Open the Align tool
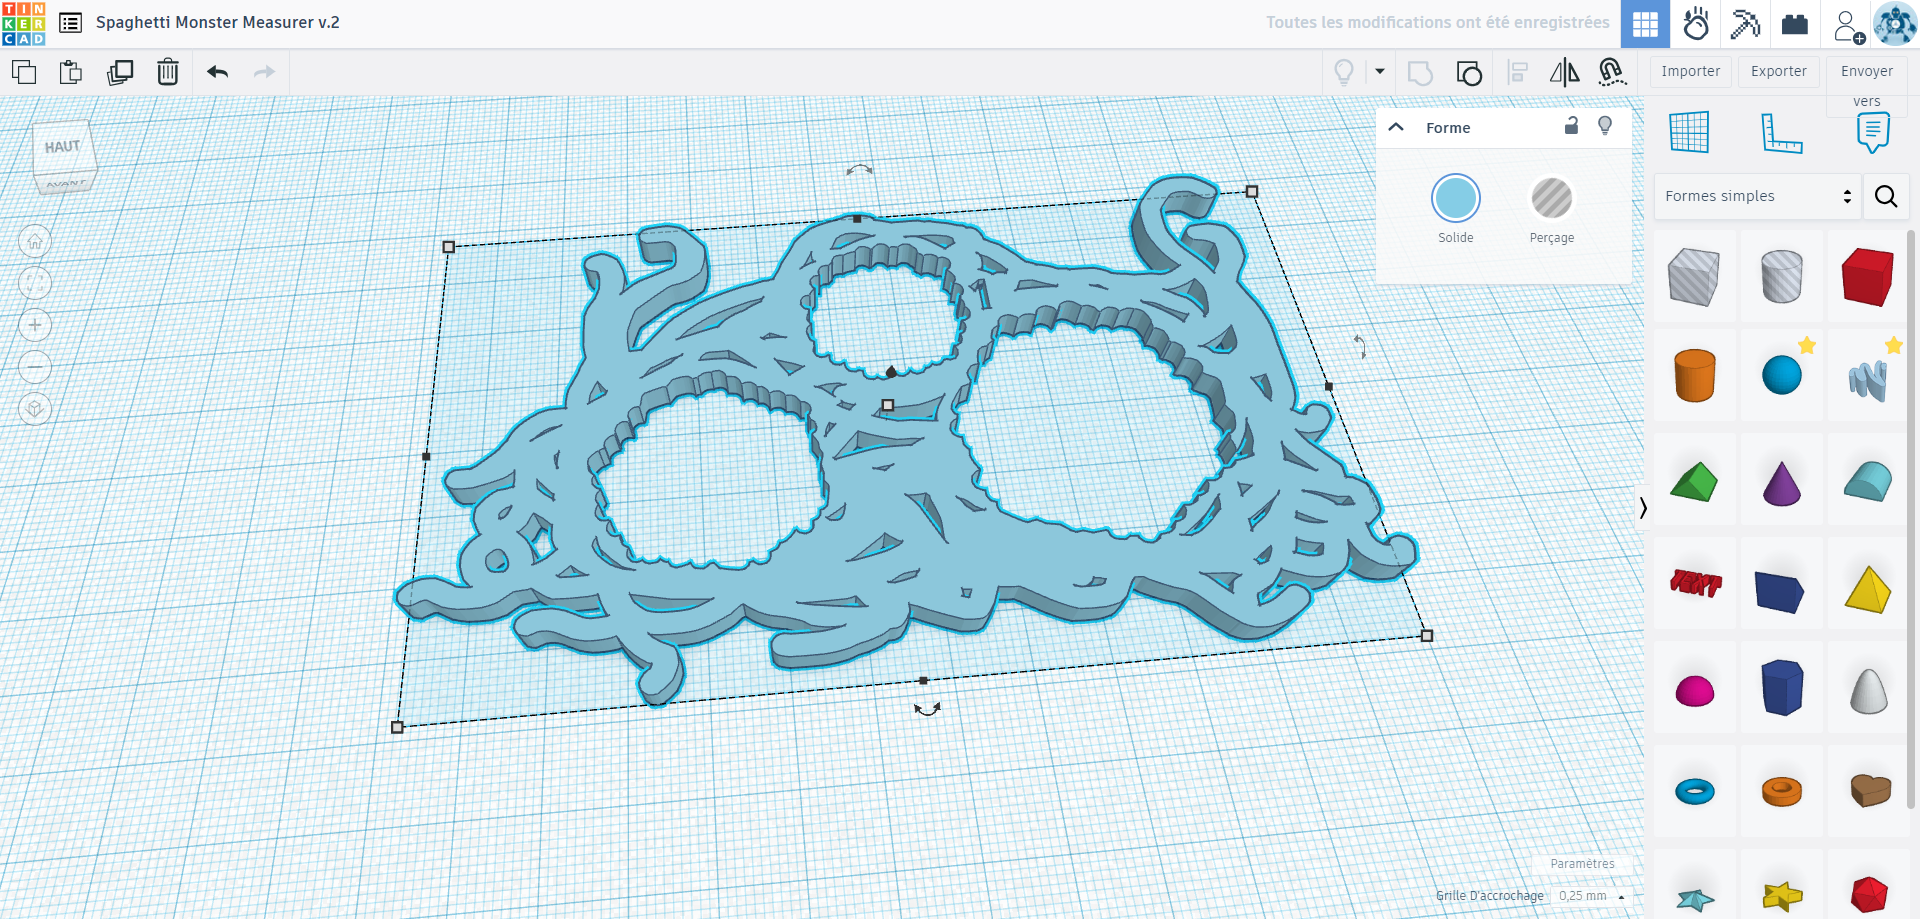Screen dimensions: 1920x919 coord(1518,73)
